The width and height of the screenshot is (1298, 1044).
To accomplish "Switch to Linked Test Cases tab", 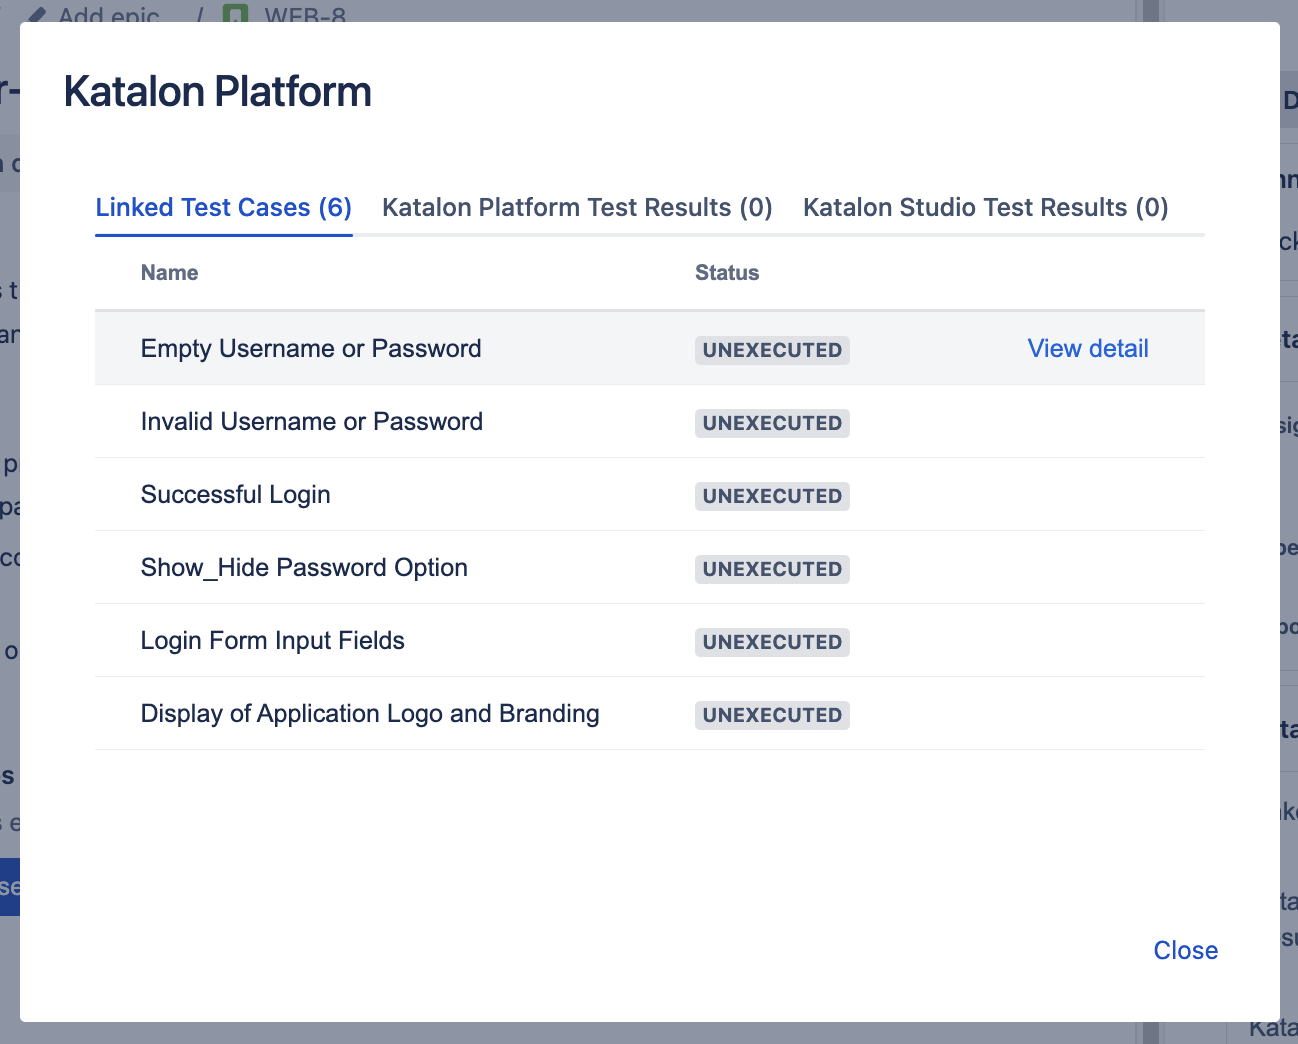I will point(224,207).
